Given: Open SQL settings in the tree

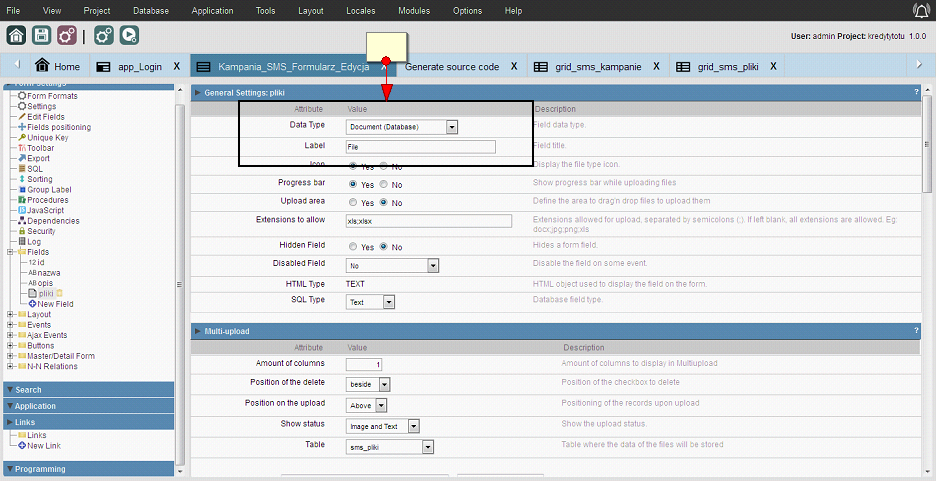Looking at the screenshot, I should [x=35, y=169].
